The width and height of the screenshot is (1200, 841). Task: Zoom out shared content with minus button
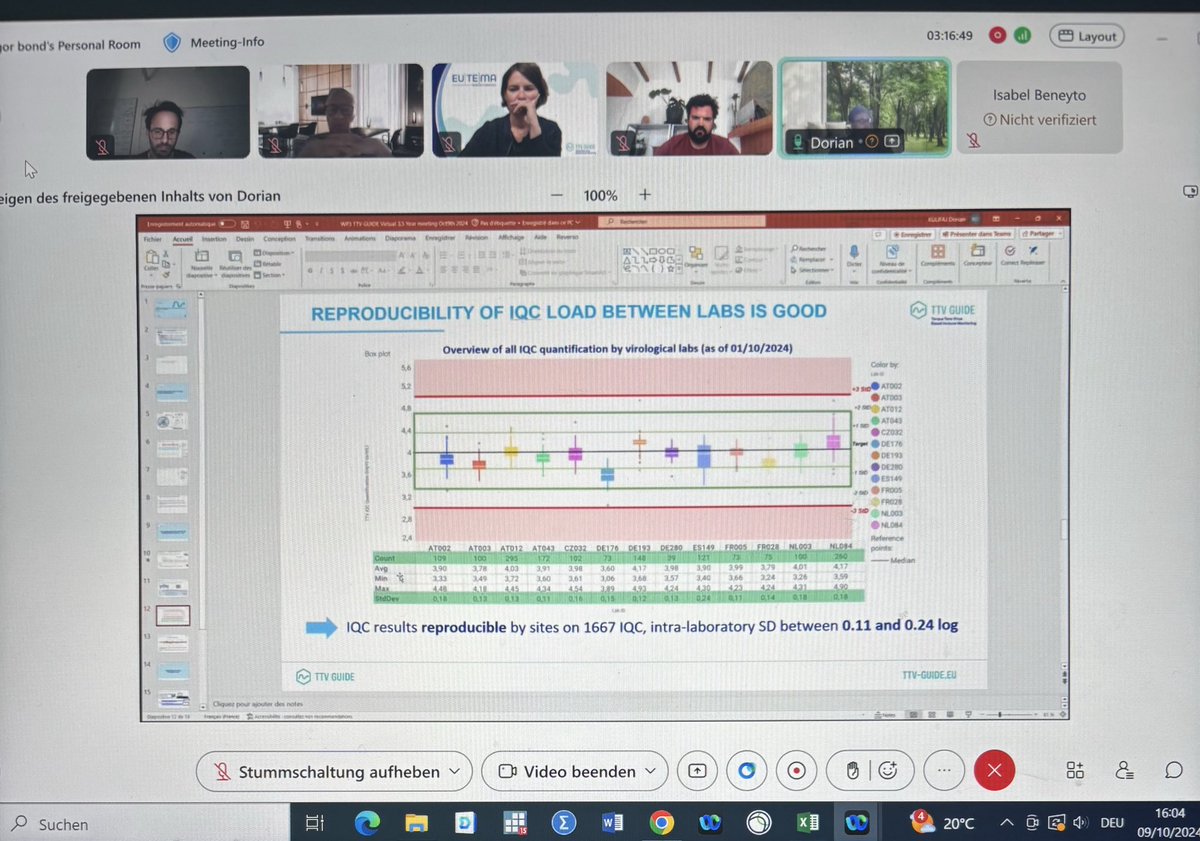tap(557, 195)
